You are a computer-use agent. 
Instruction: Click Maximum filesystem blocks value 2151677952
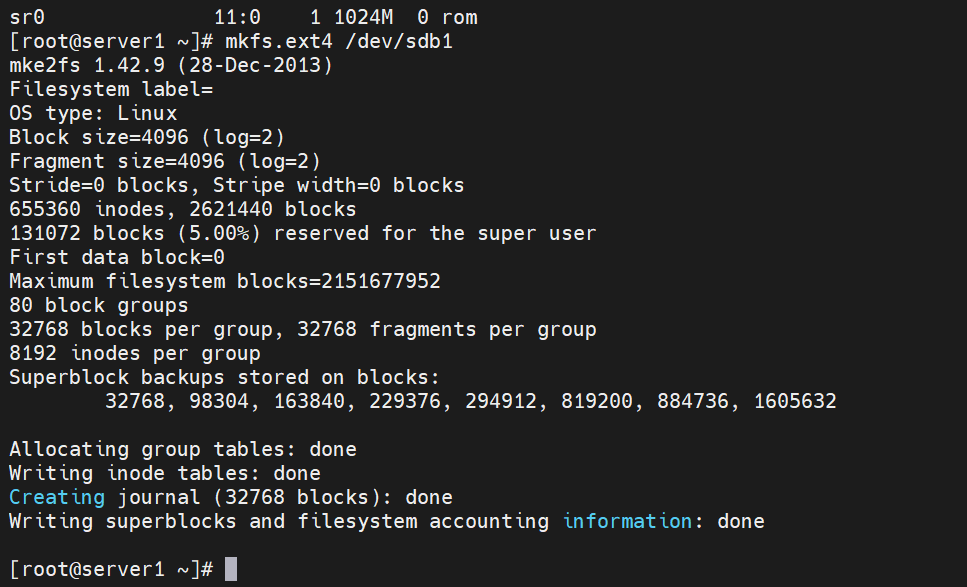381,282
